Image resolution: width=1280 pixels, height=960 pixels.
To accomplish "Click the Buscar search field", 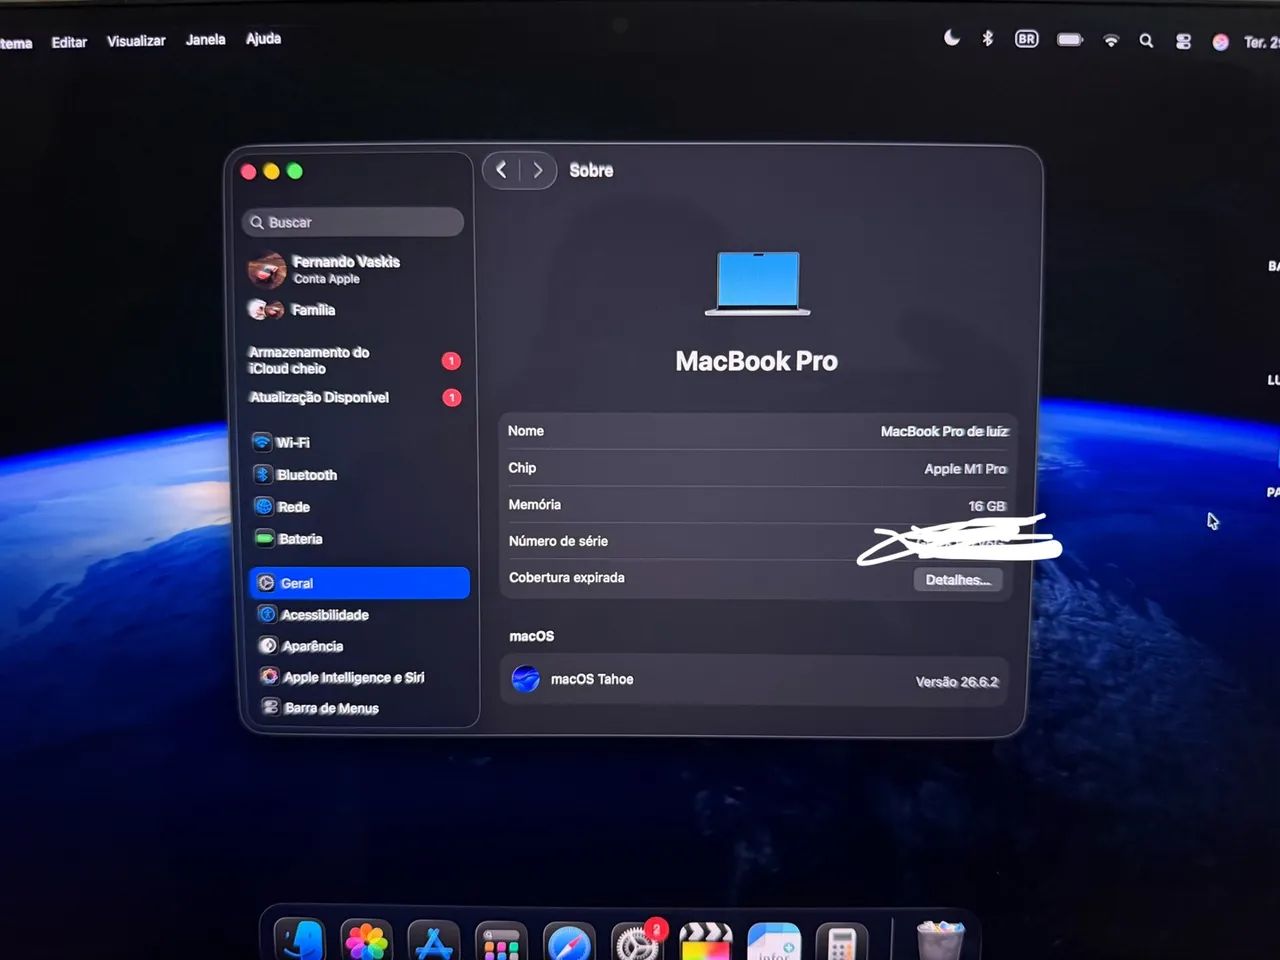I will [353, 222].
